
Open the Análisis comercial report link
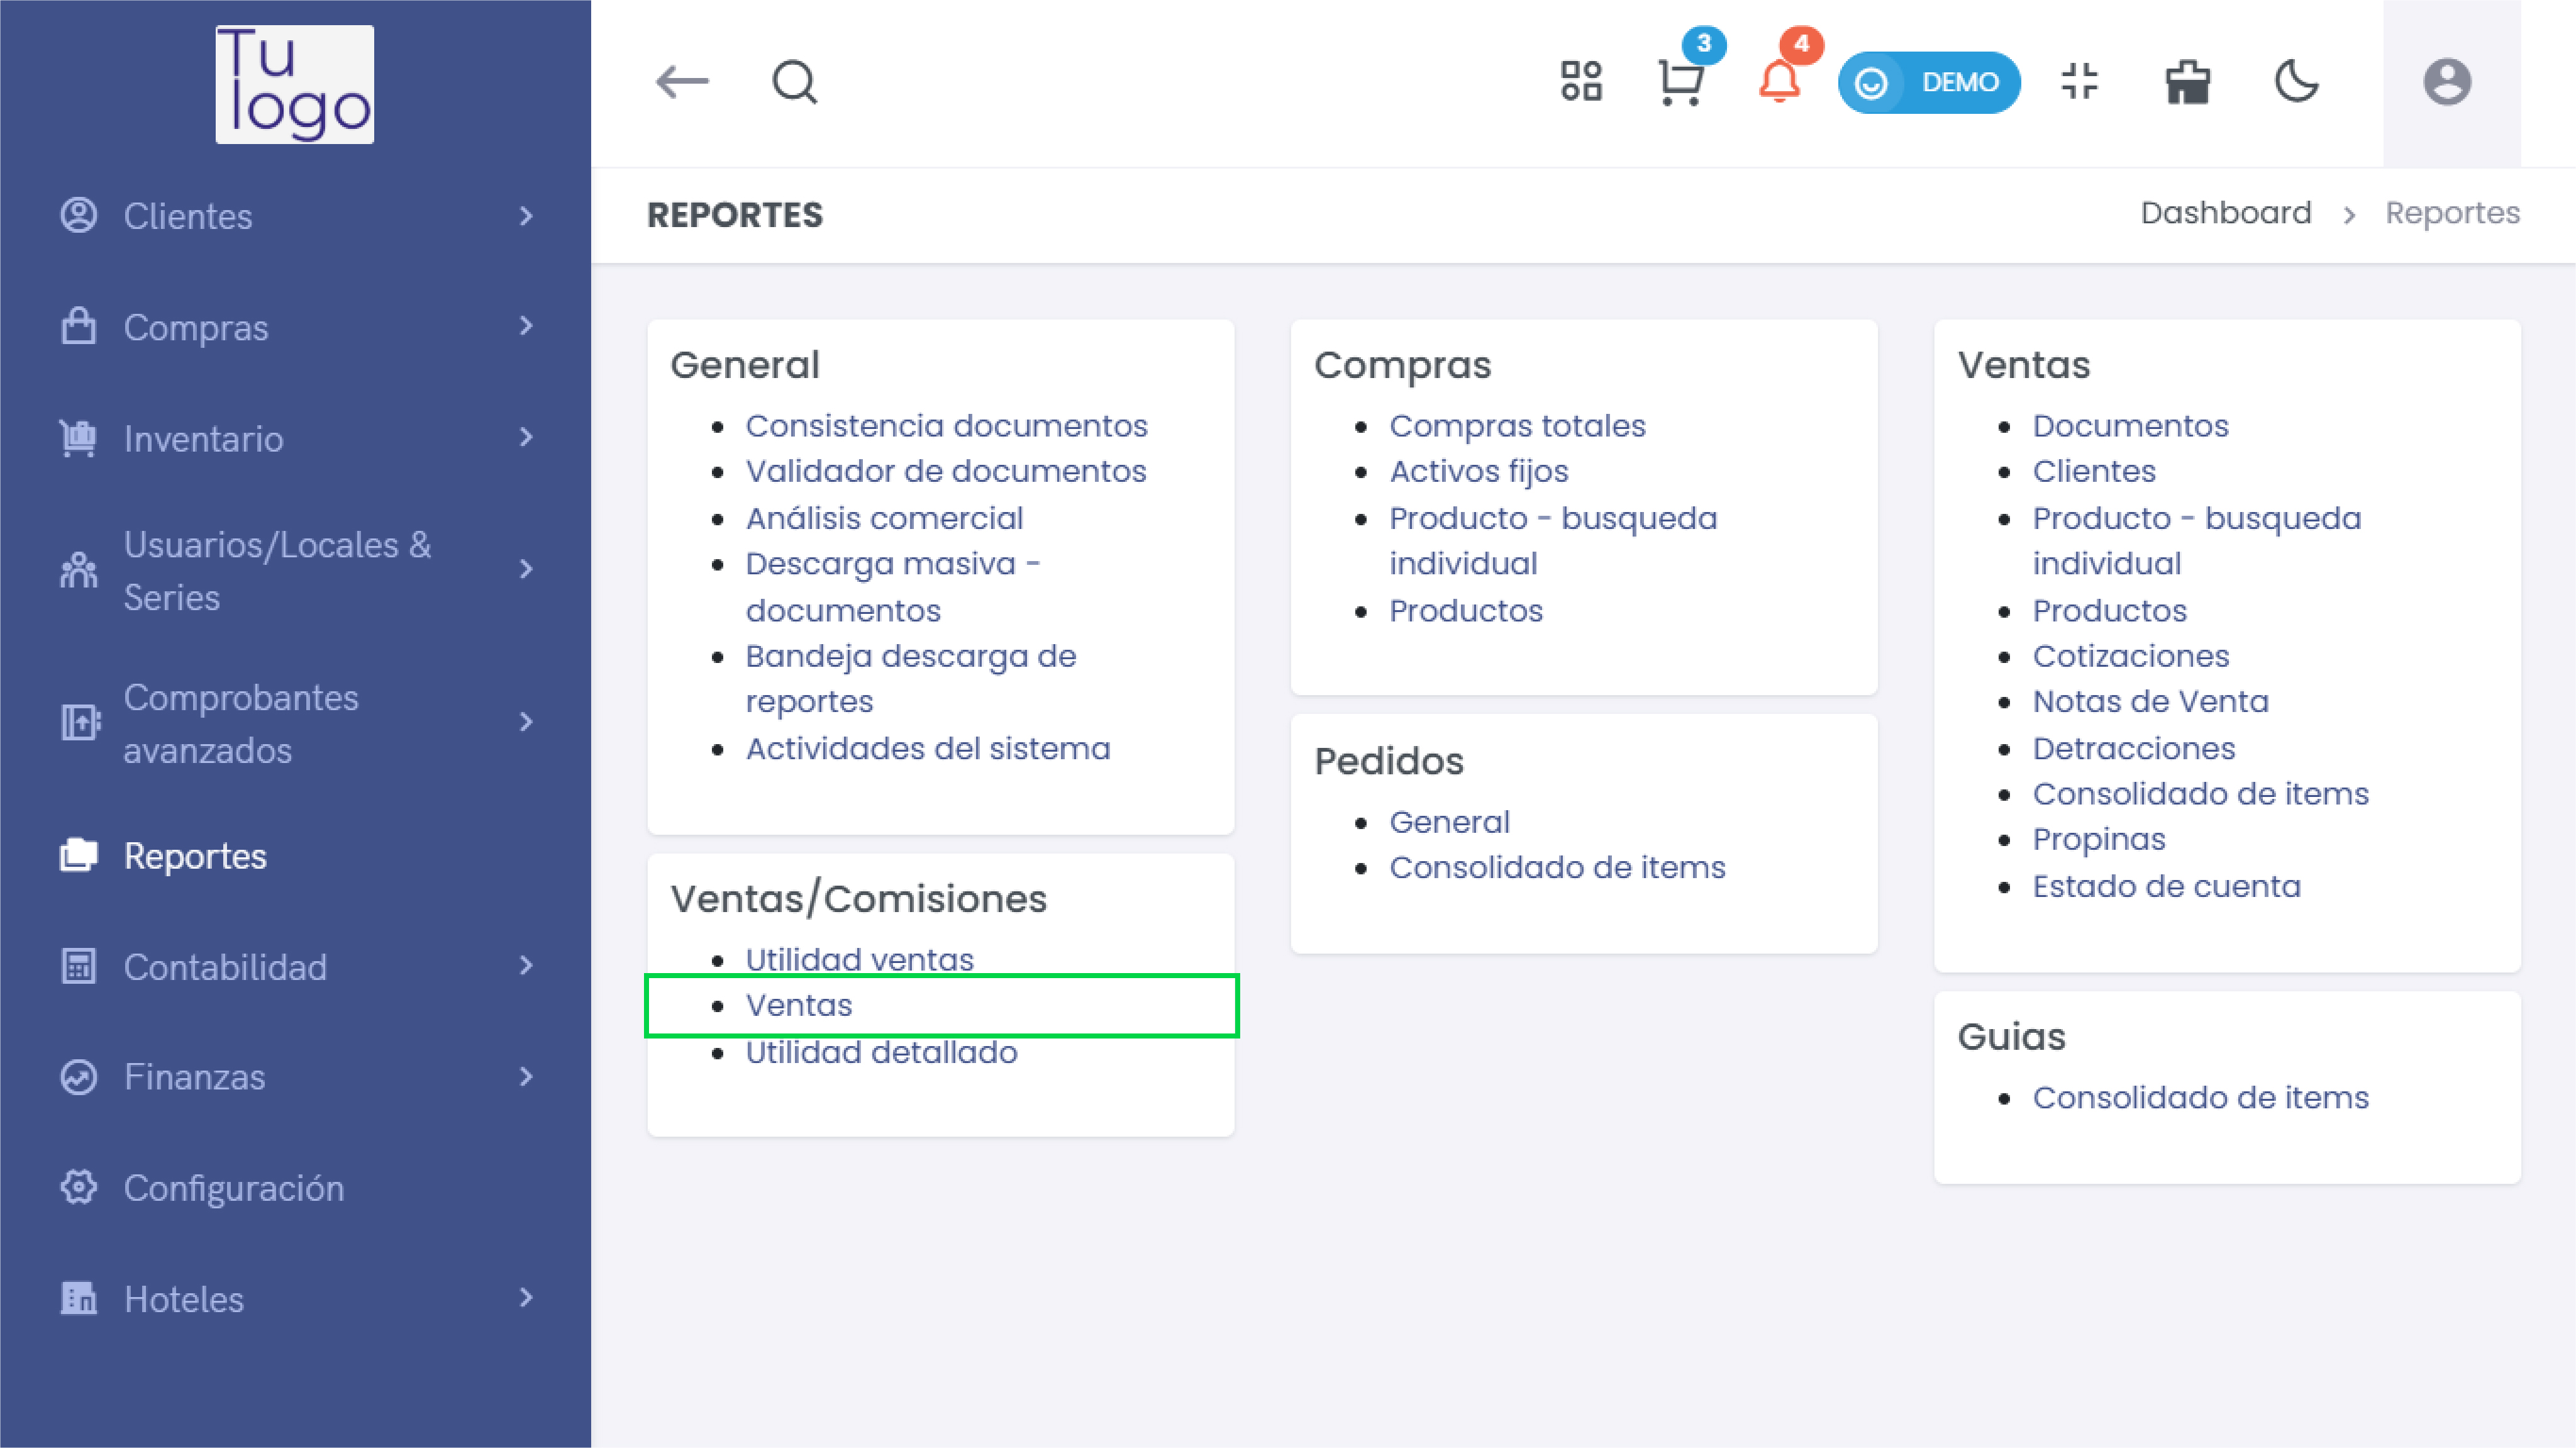coord(884,518)
